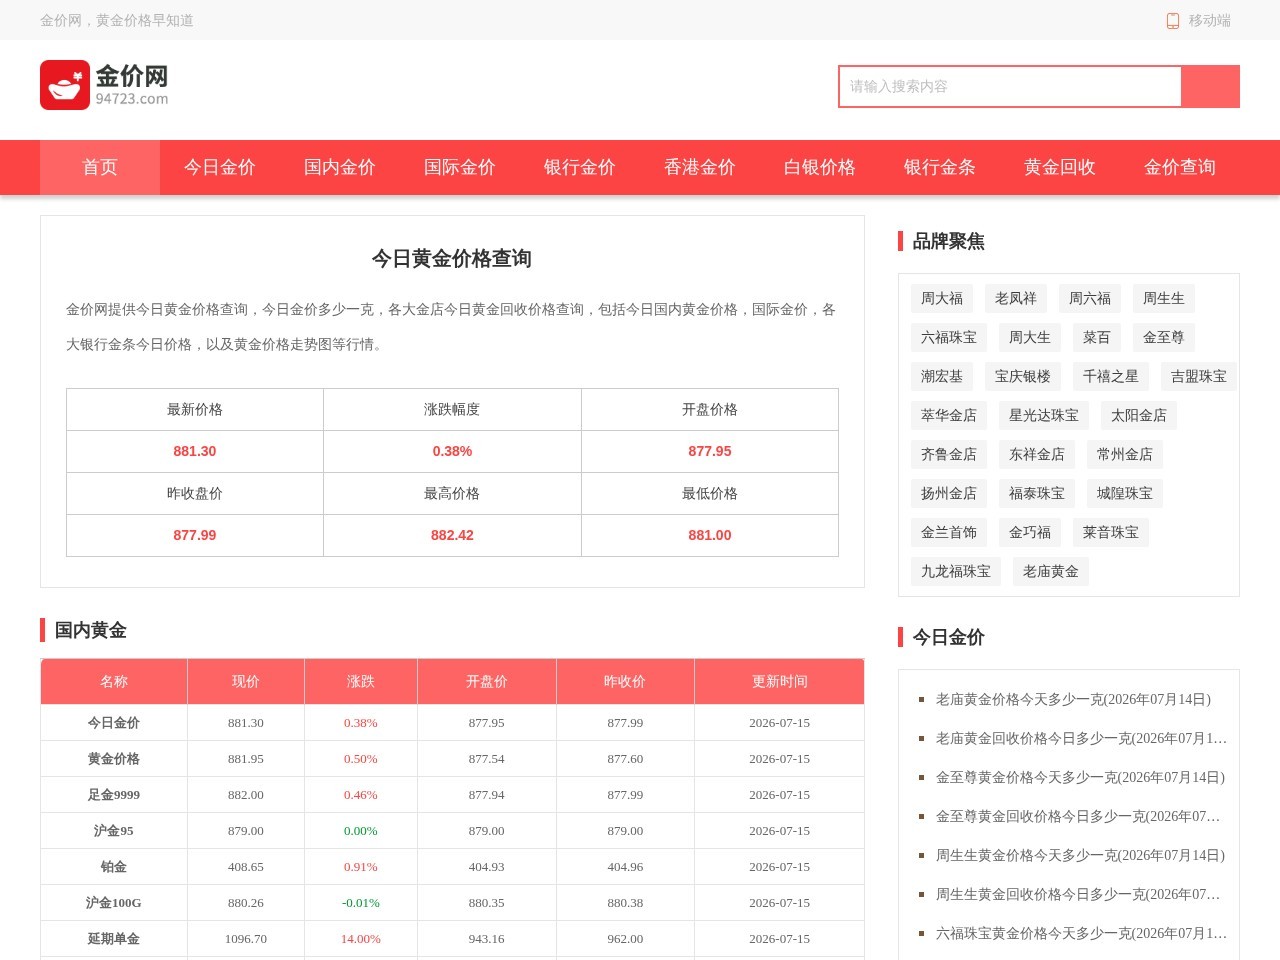Open the 首页 navigation tab

tap(100, 167)
